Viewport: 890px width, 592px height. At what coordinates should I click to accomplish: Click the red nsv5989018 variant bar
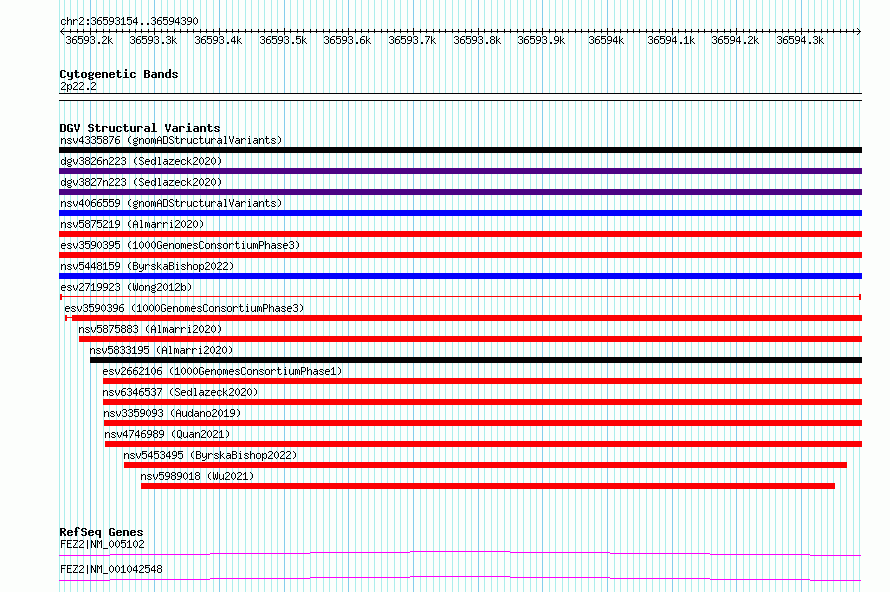click(488, 486)
